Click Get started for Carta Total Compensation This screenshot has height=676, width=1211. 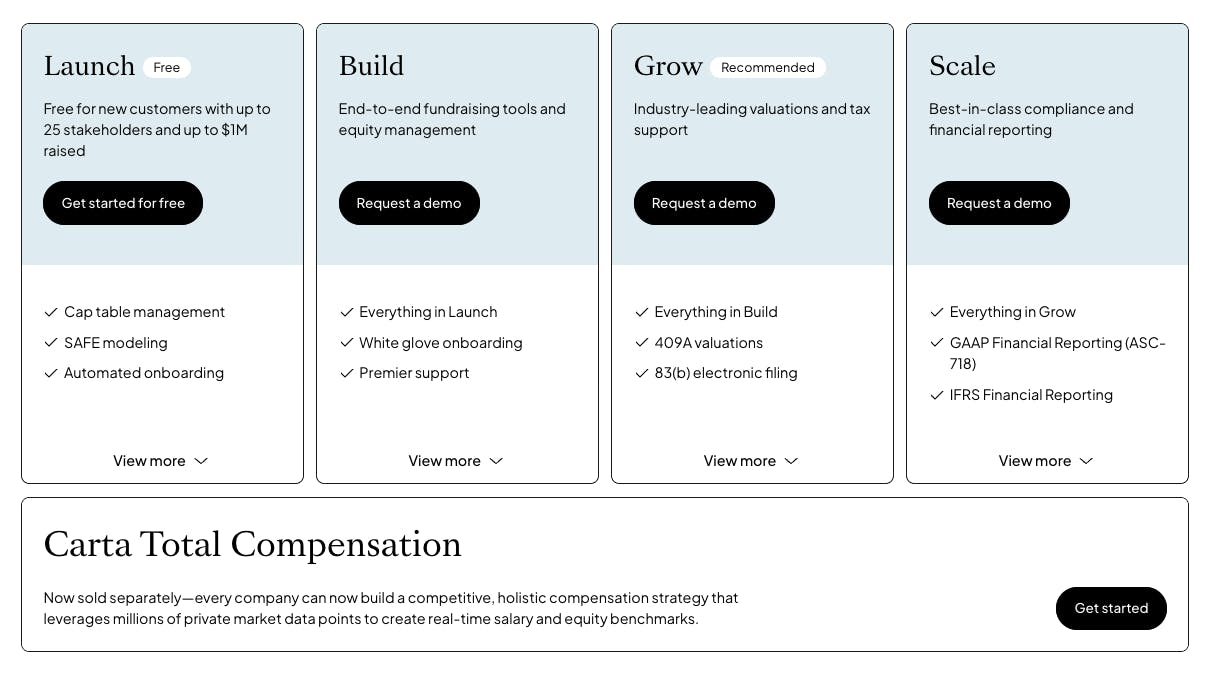pyautogui.click(x=1111, y=608)
